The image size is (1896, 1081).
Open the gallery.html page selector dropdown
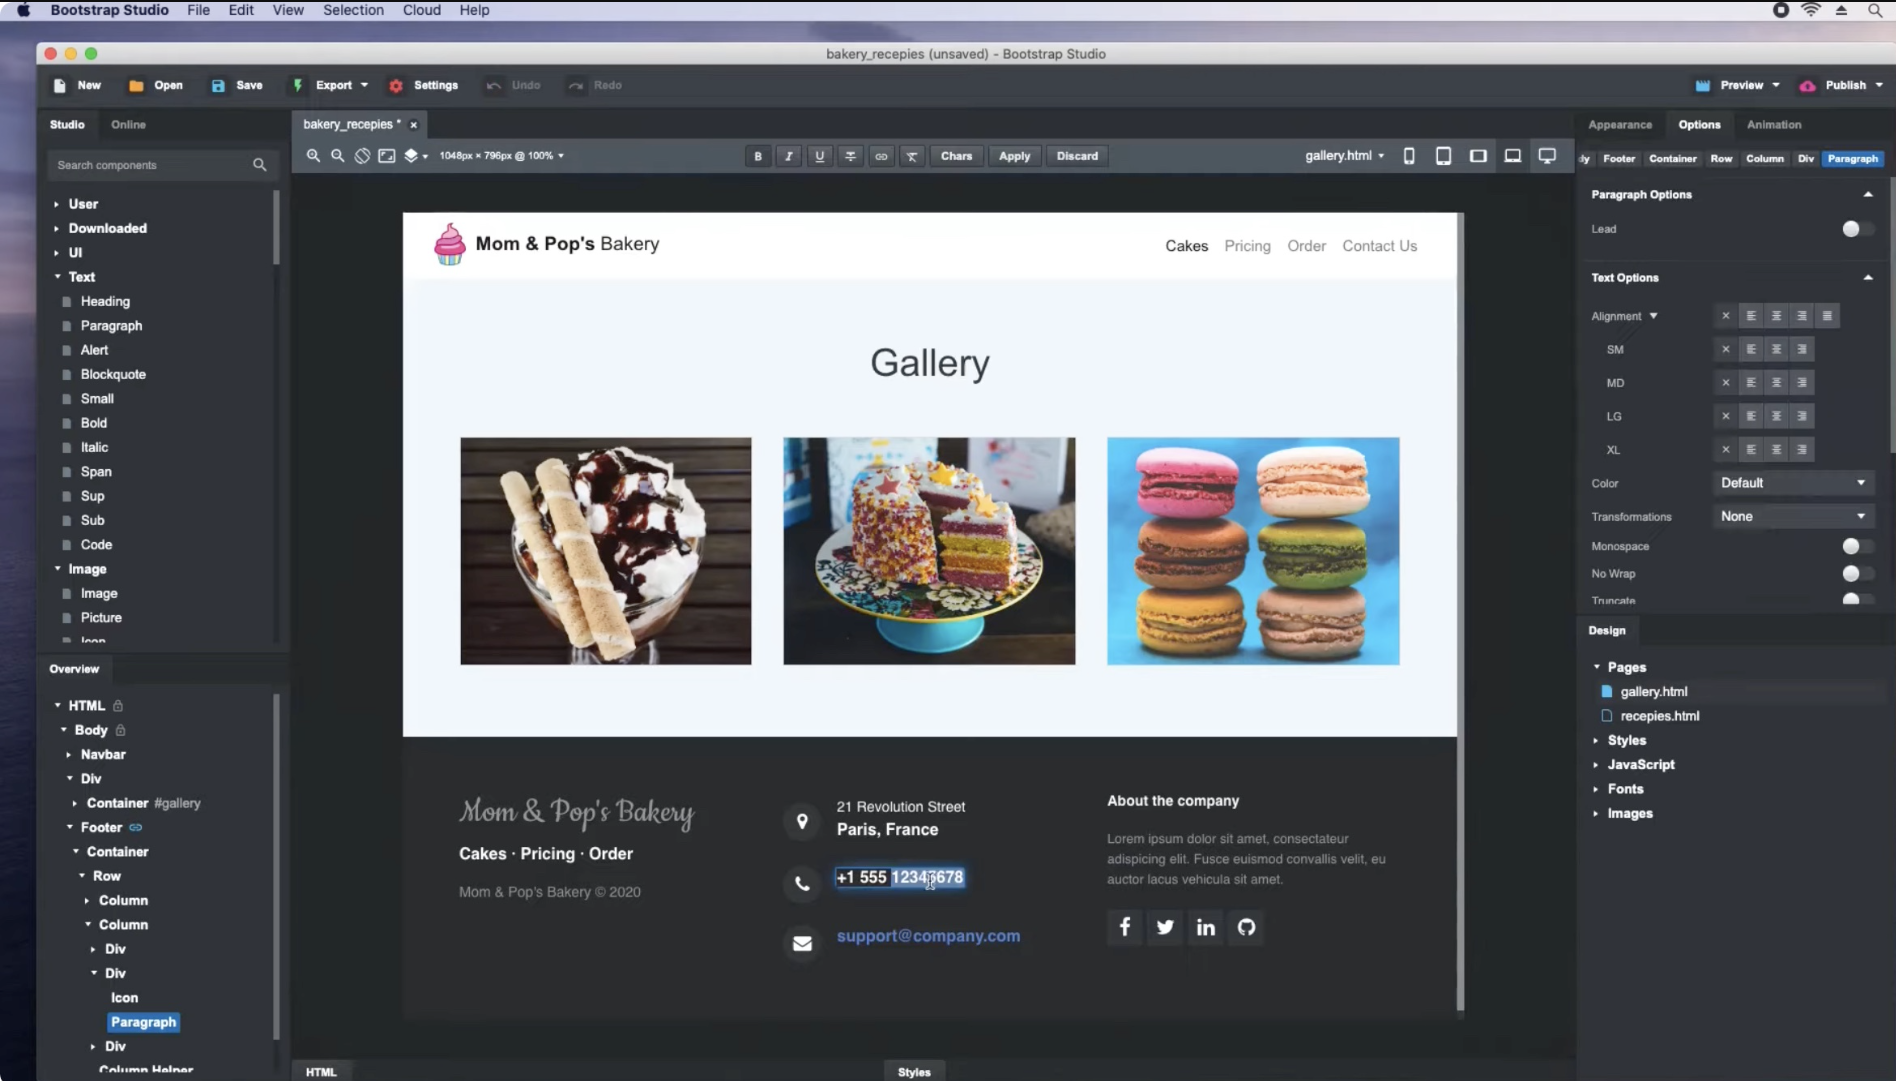pos(1344,156)
